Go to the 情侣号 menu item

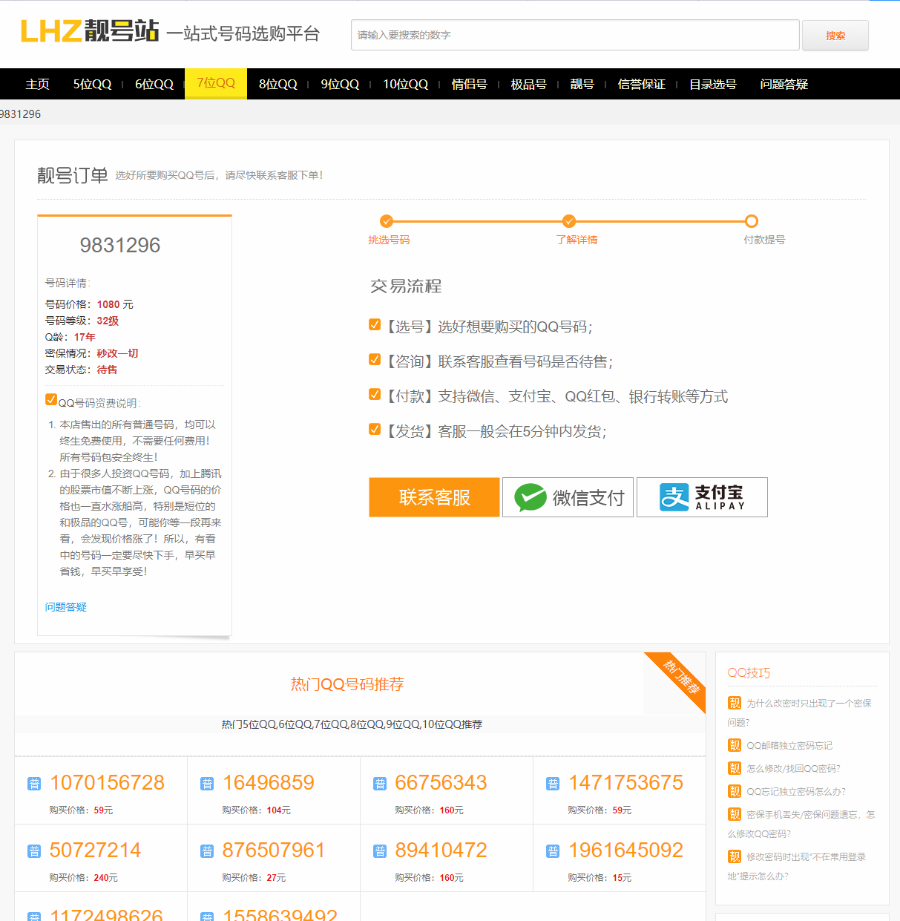(x=469, y=84)
